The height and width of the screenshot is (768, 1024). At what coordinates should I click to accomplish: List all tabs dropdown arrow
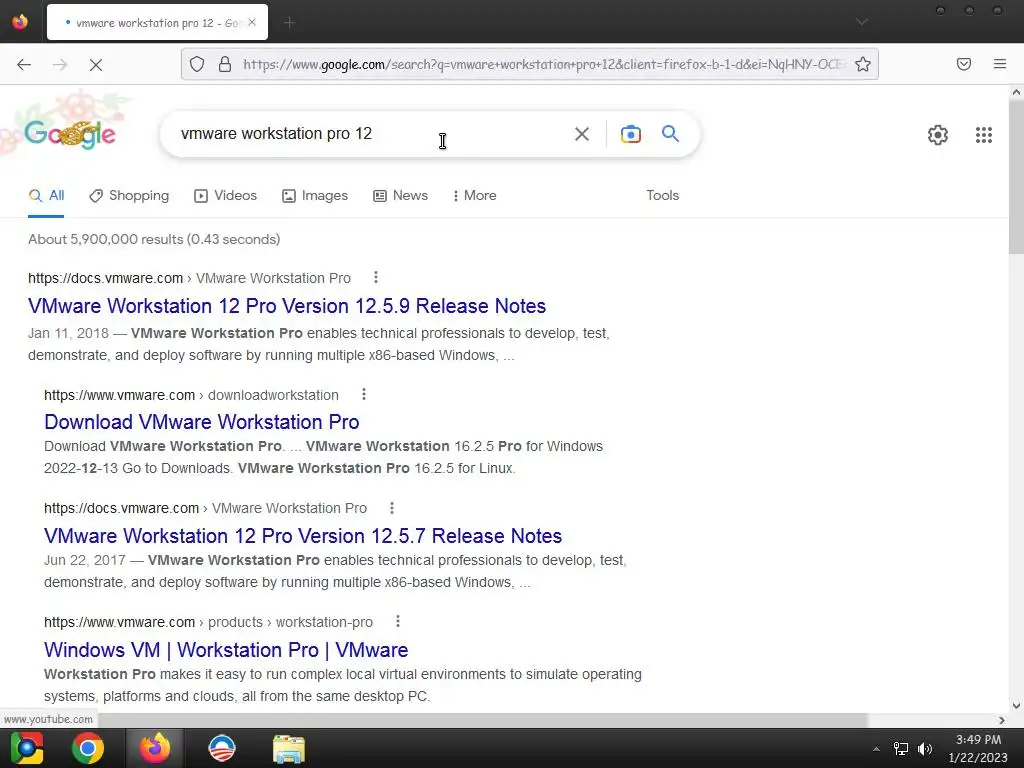coord(861,22)
